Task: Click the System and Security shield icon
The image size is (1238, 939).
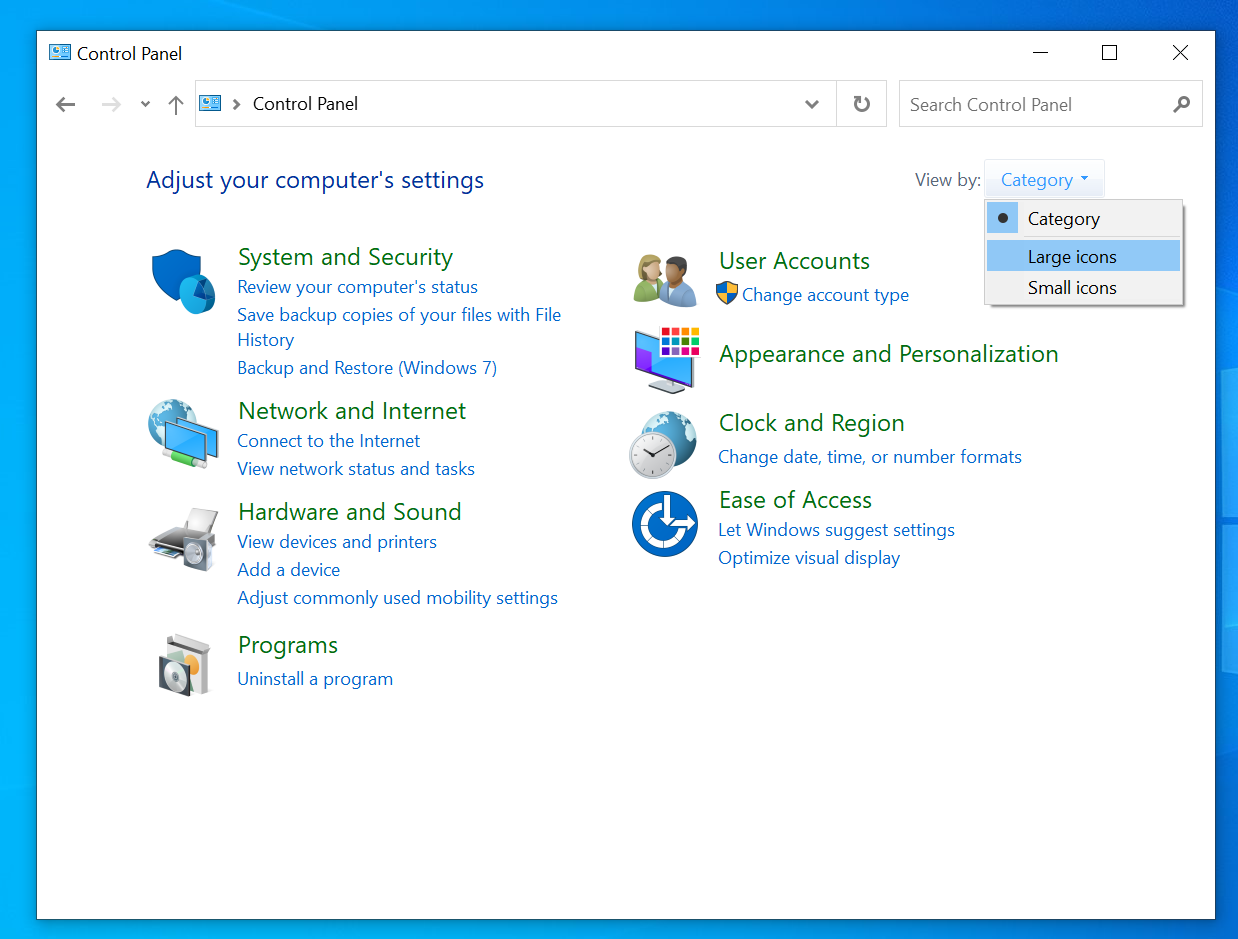Action: (183, 280)
